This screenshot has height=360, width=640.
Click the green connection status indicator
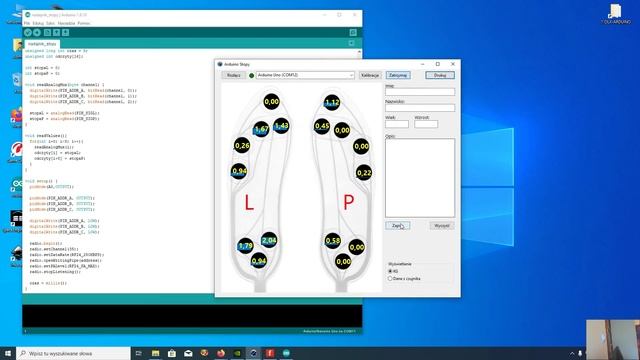pyautogui.click(x=251, y=76)
